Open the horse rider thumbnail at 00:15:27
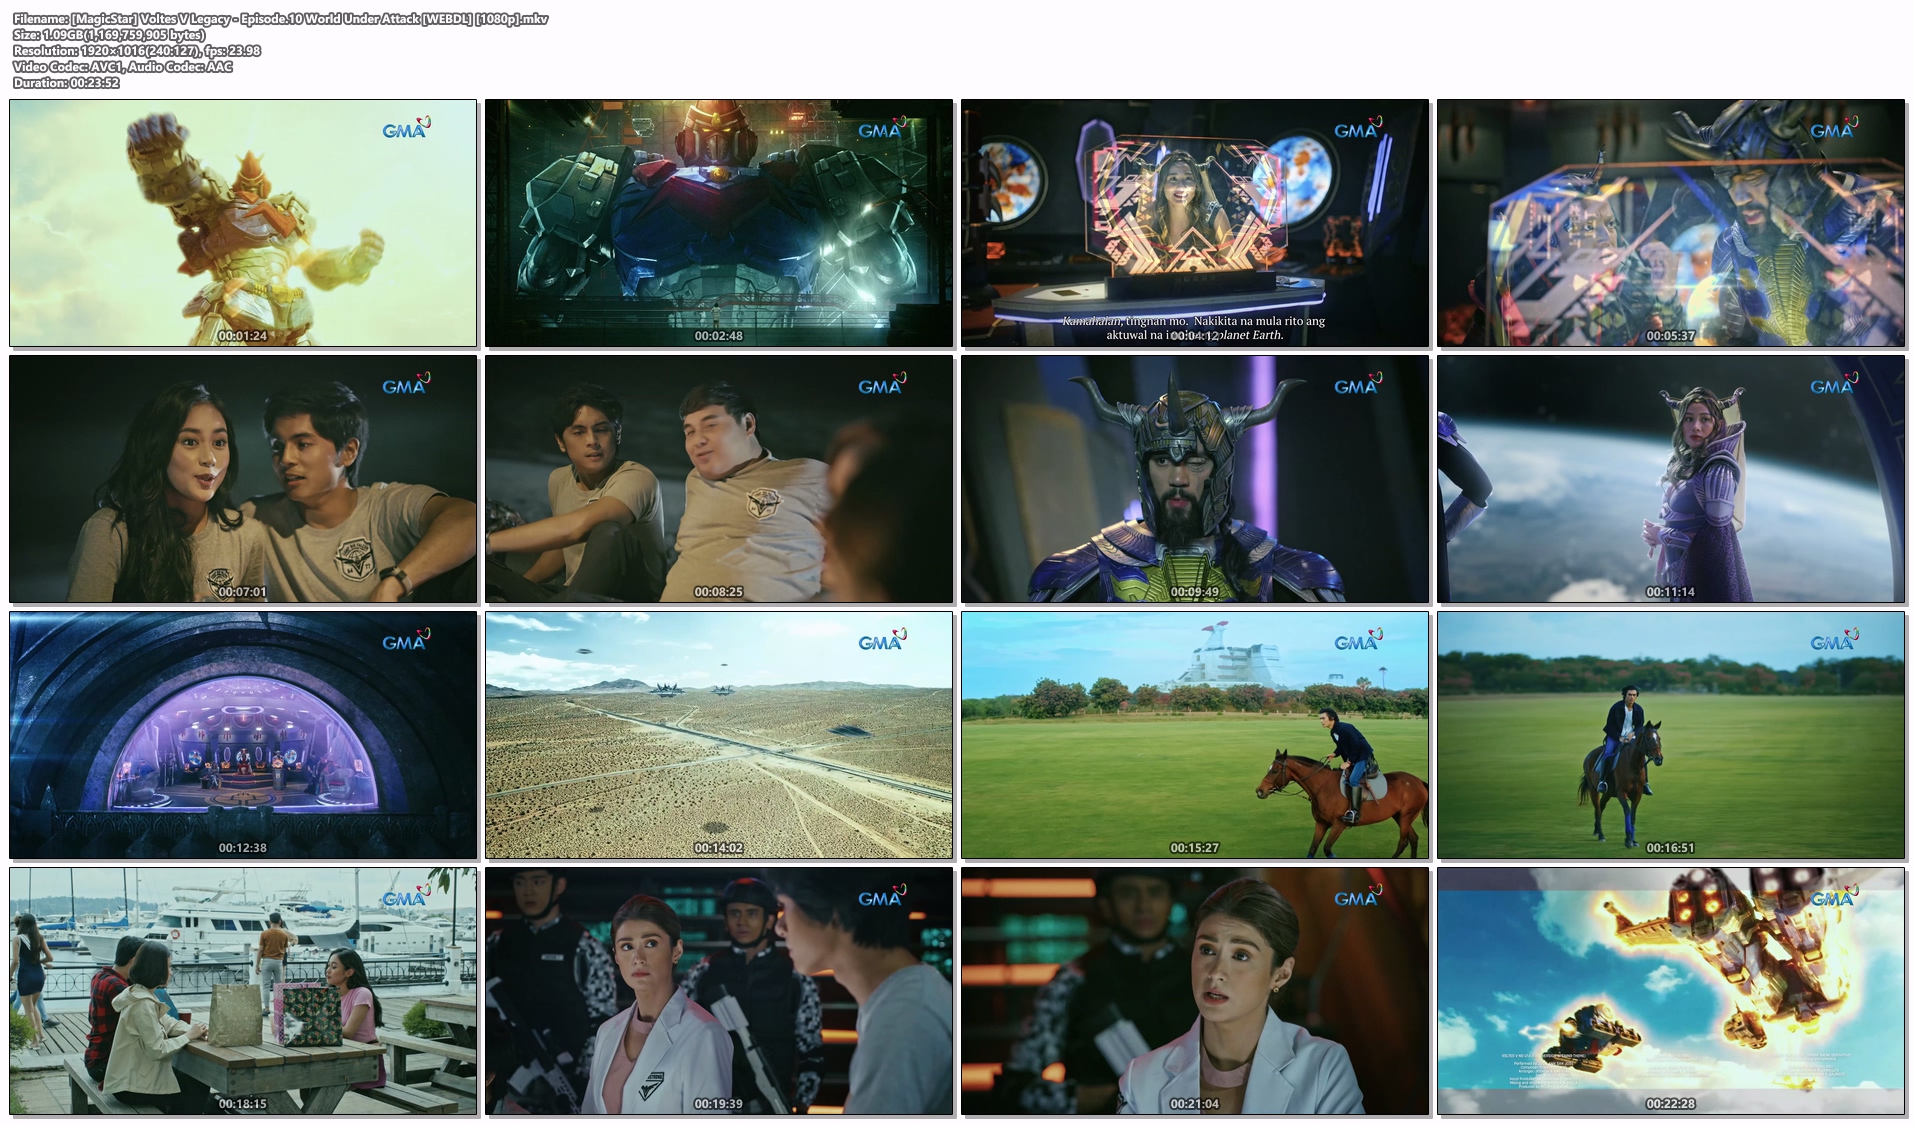This screenshot has width=1914, height=1124. click(x=1195, y=735)
